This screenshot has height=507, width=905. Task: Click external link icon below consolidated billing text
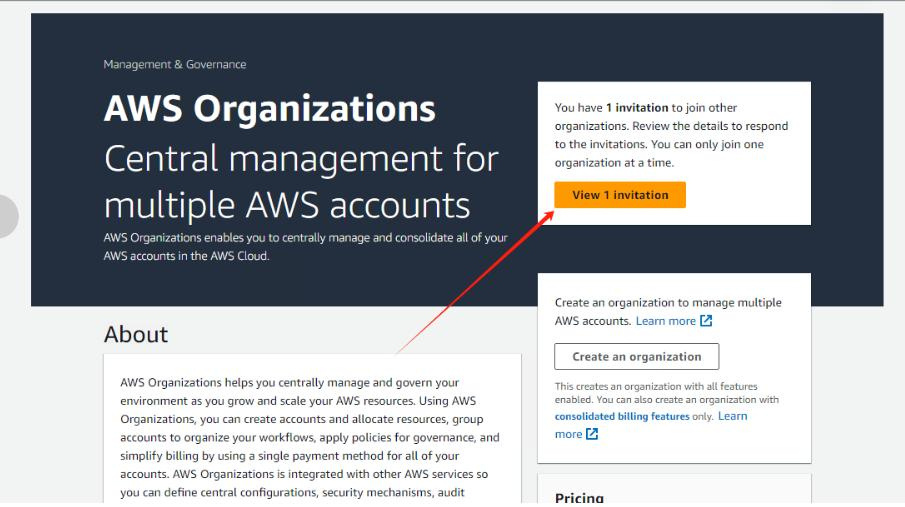592,434
